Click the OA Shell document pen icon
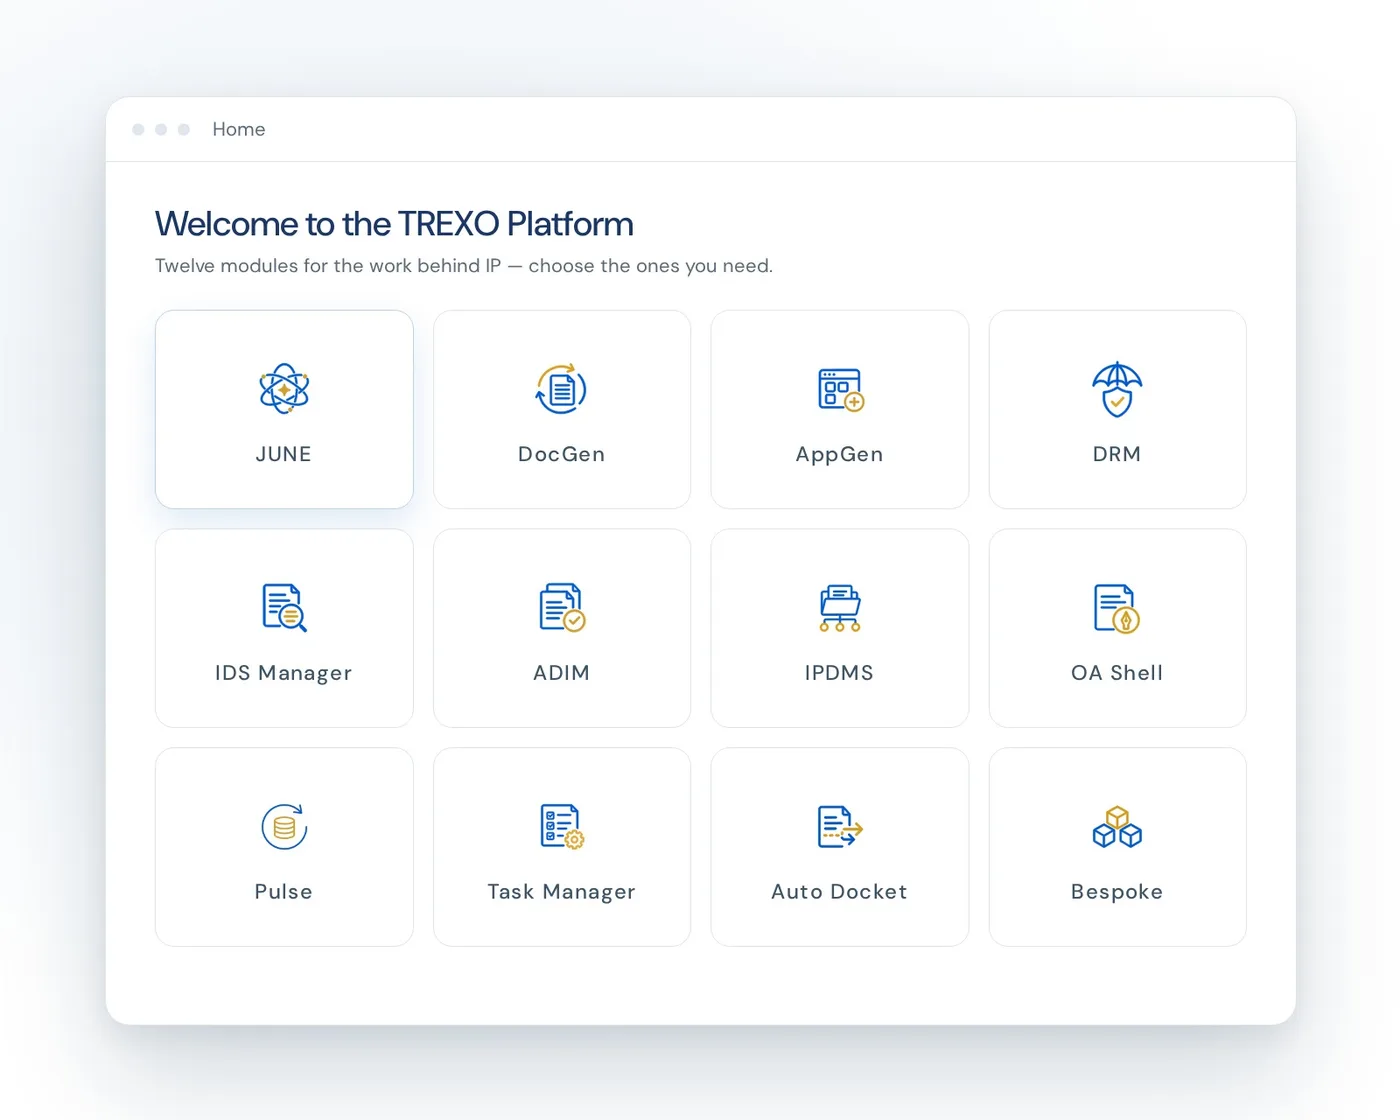1400x1120 pixels. (x=1117, y=608)
